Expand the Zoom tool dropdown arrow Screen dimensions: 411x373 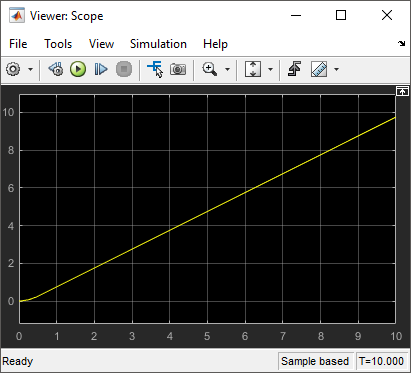coord(227,69)
